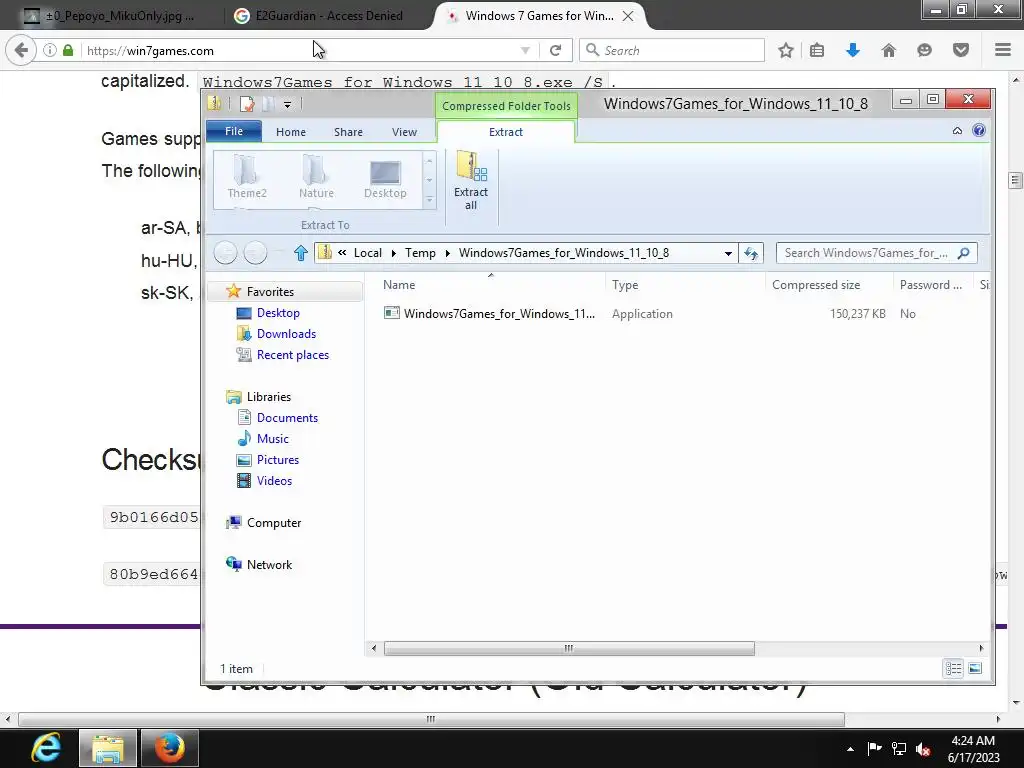The image size is (1024, 768).
Task: Open Desktop in the Favorites list
Action: point(278,313)
